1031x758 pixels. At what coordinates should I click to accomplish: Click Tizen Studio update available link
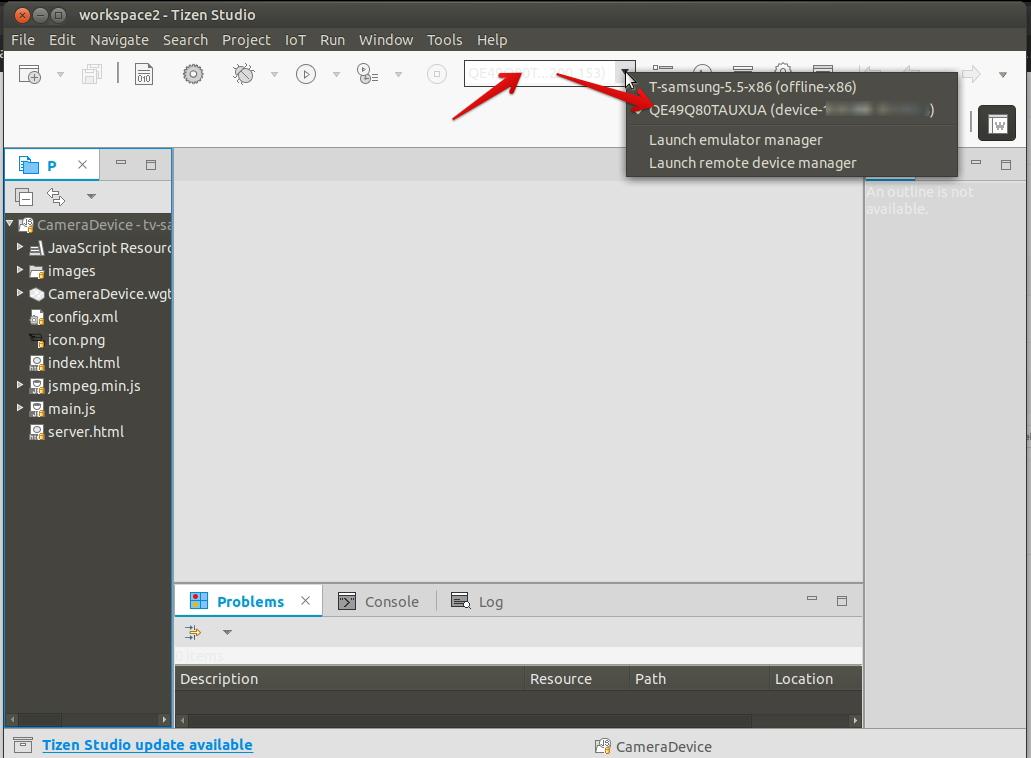click(147, 745)
